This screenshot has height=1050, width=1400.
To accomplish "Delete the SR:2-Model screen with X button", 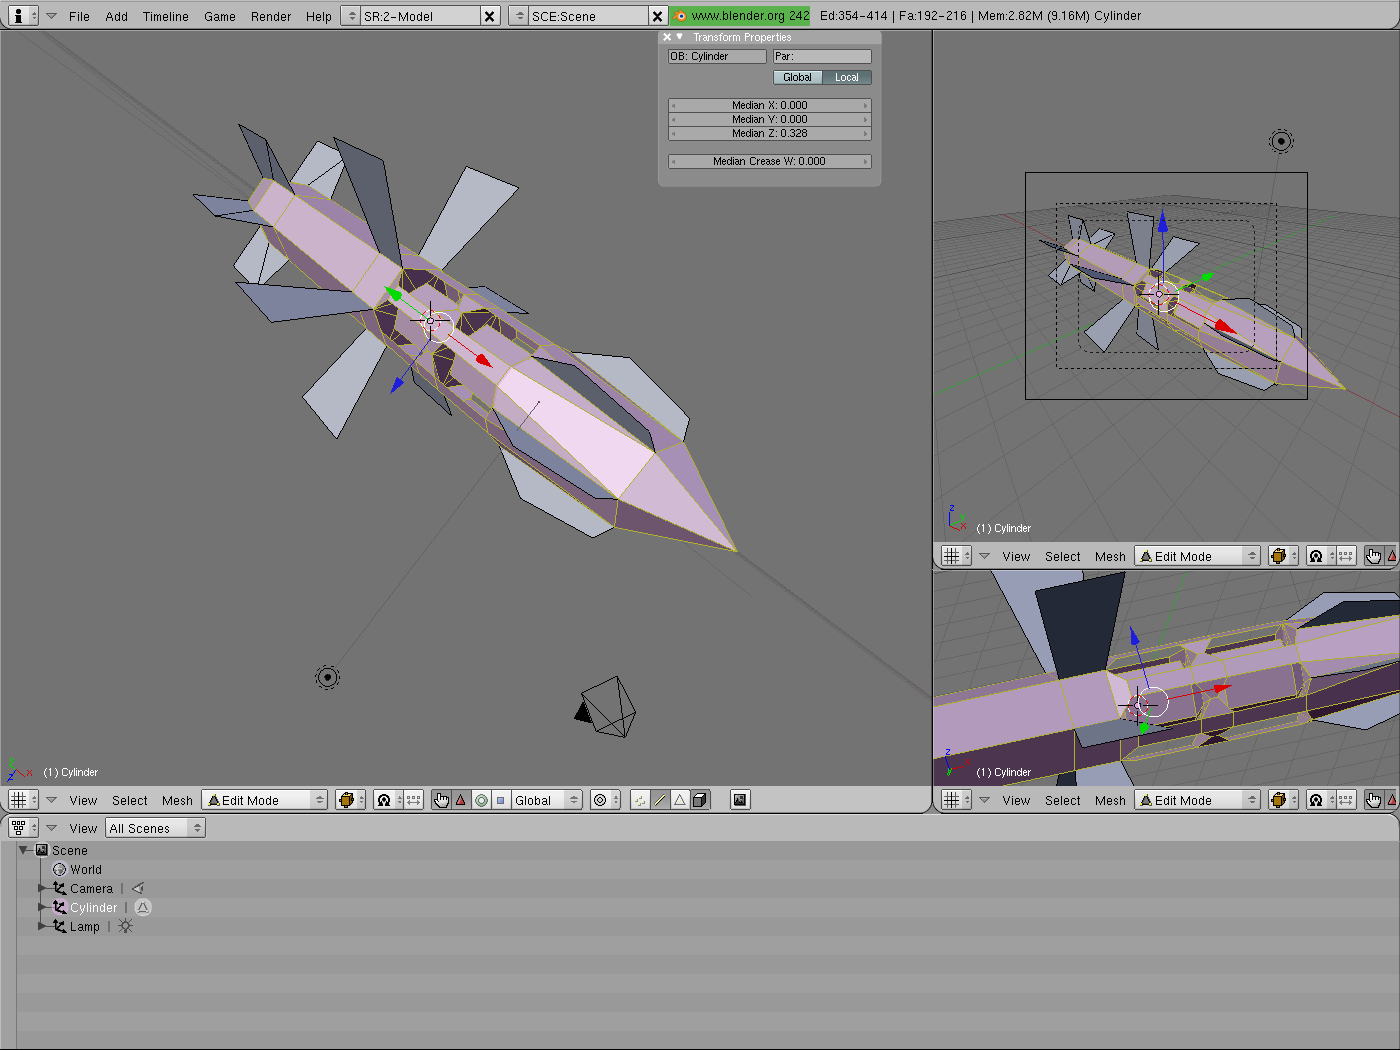I will (x=489, y=16).
